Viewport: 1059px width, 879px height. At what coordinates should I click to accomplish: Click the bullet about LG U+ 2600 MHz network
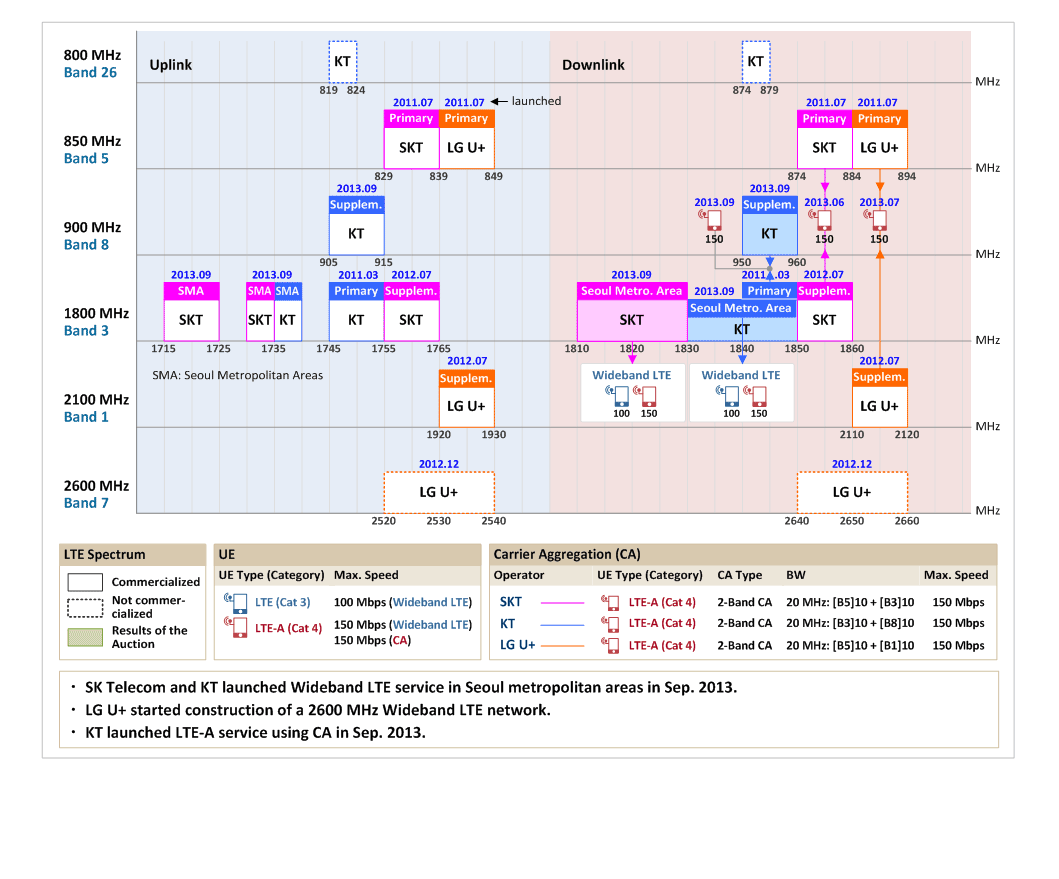317,710
